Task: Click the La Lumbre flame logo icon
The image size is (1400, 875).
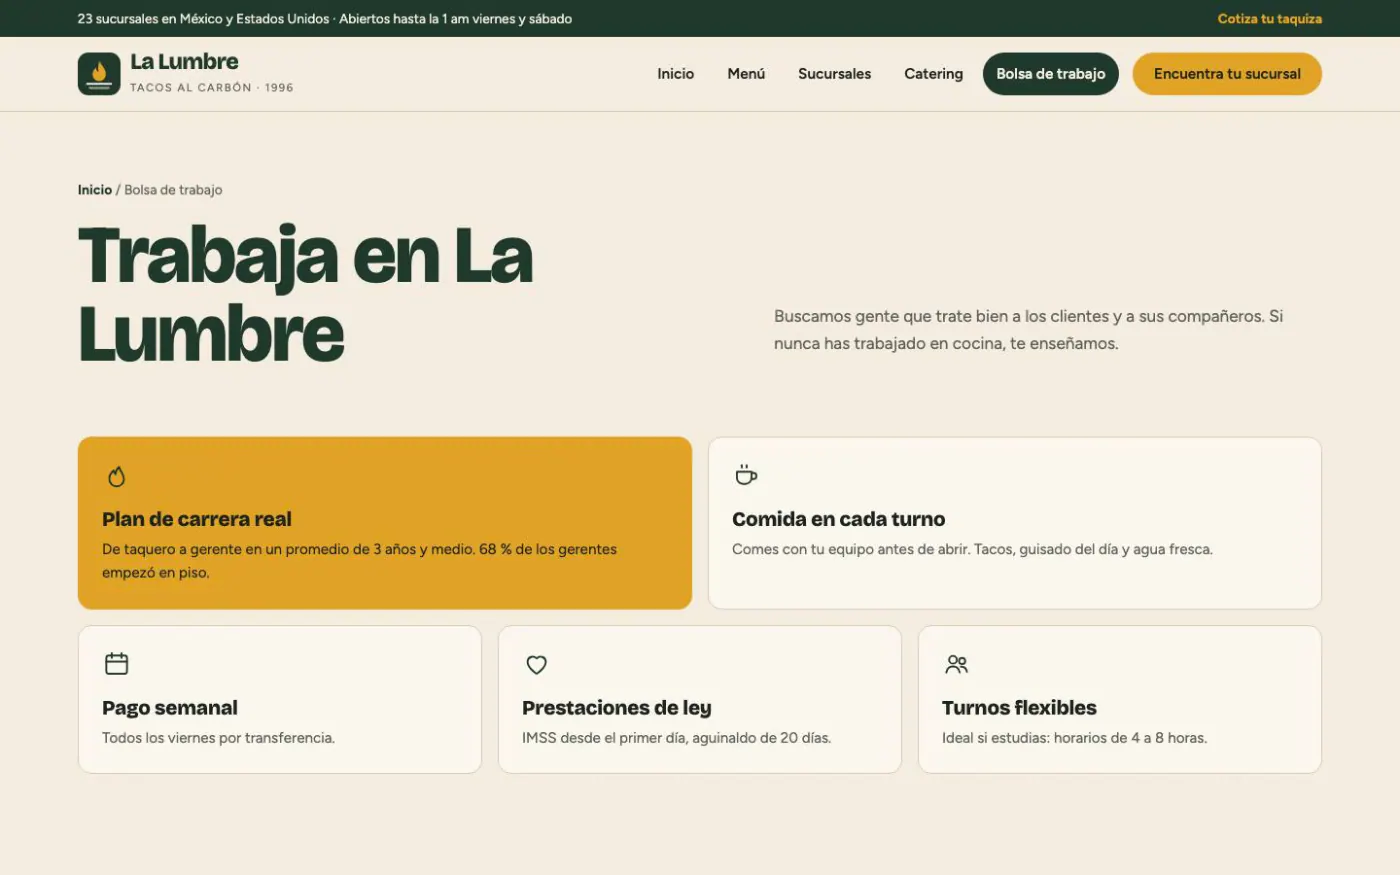Action: pyautogui.click(x=99, y=74)
